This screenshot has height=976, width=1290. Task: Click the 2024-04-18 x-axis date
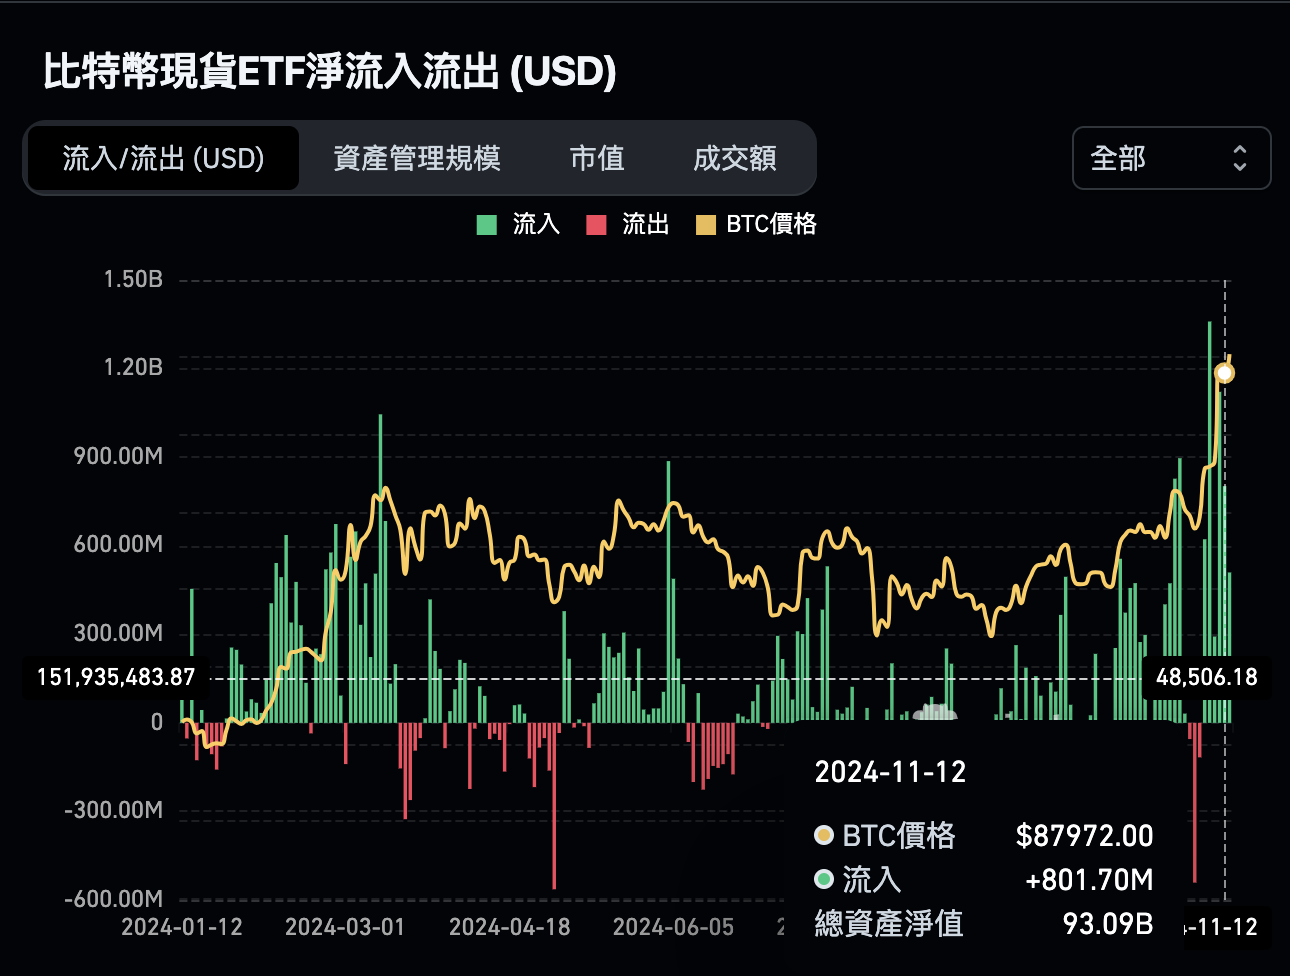click(510, 927)
